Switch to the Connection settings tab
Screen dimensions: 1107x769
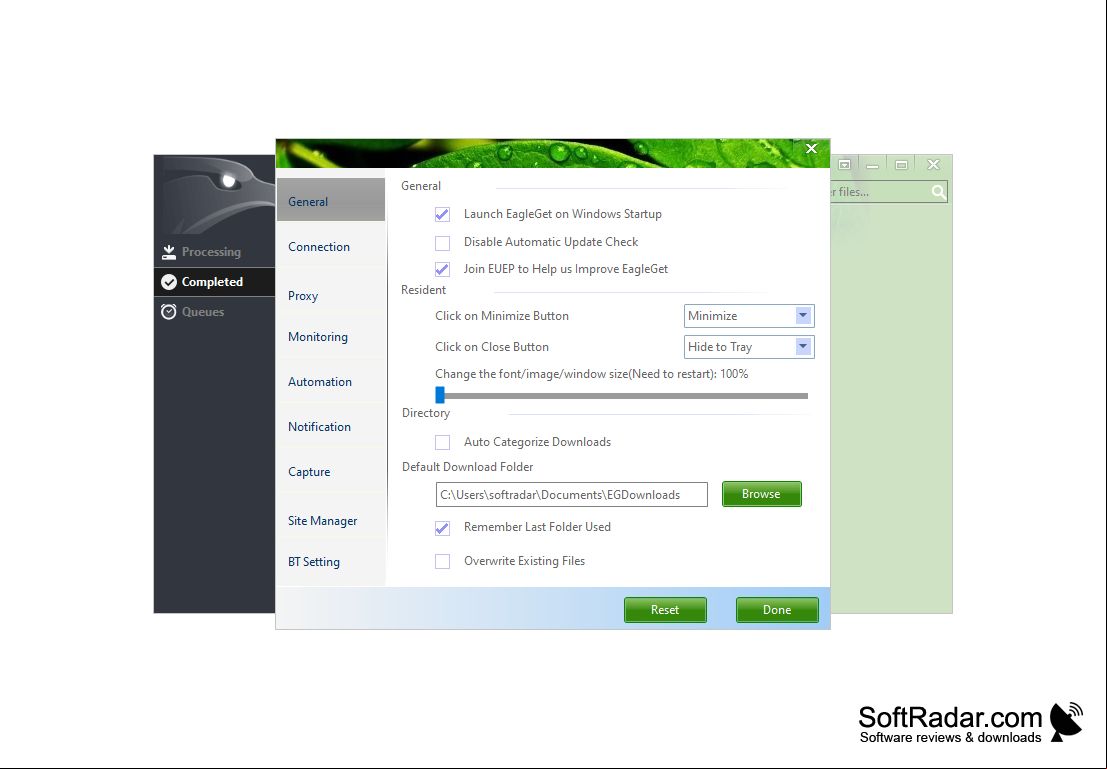point(331,246)
